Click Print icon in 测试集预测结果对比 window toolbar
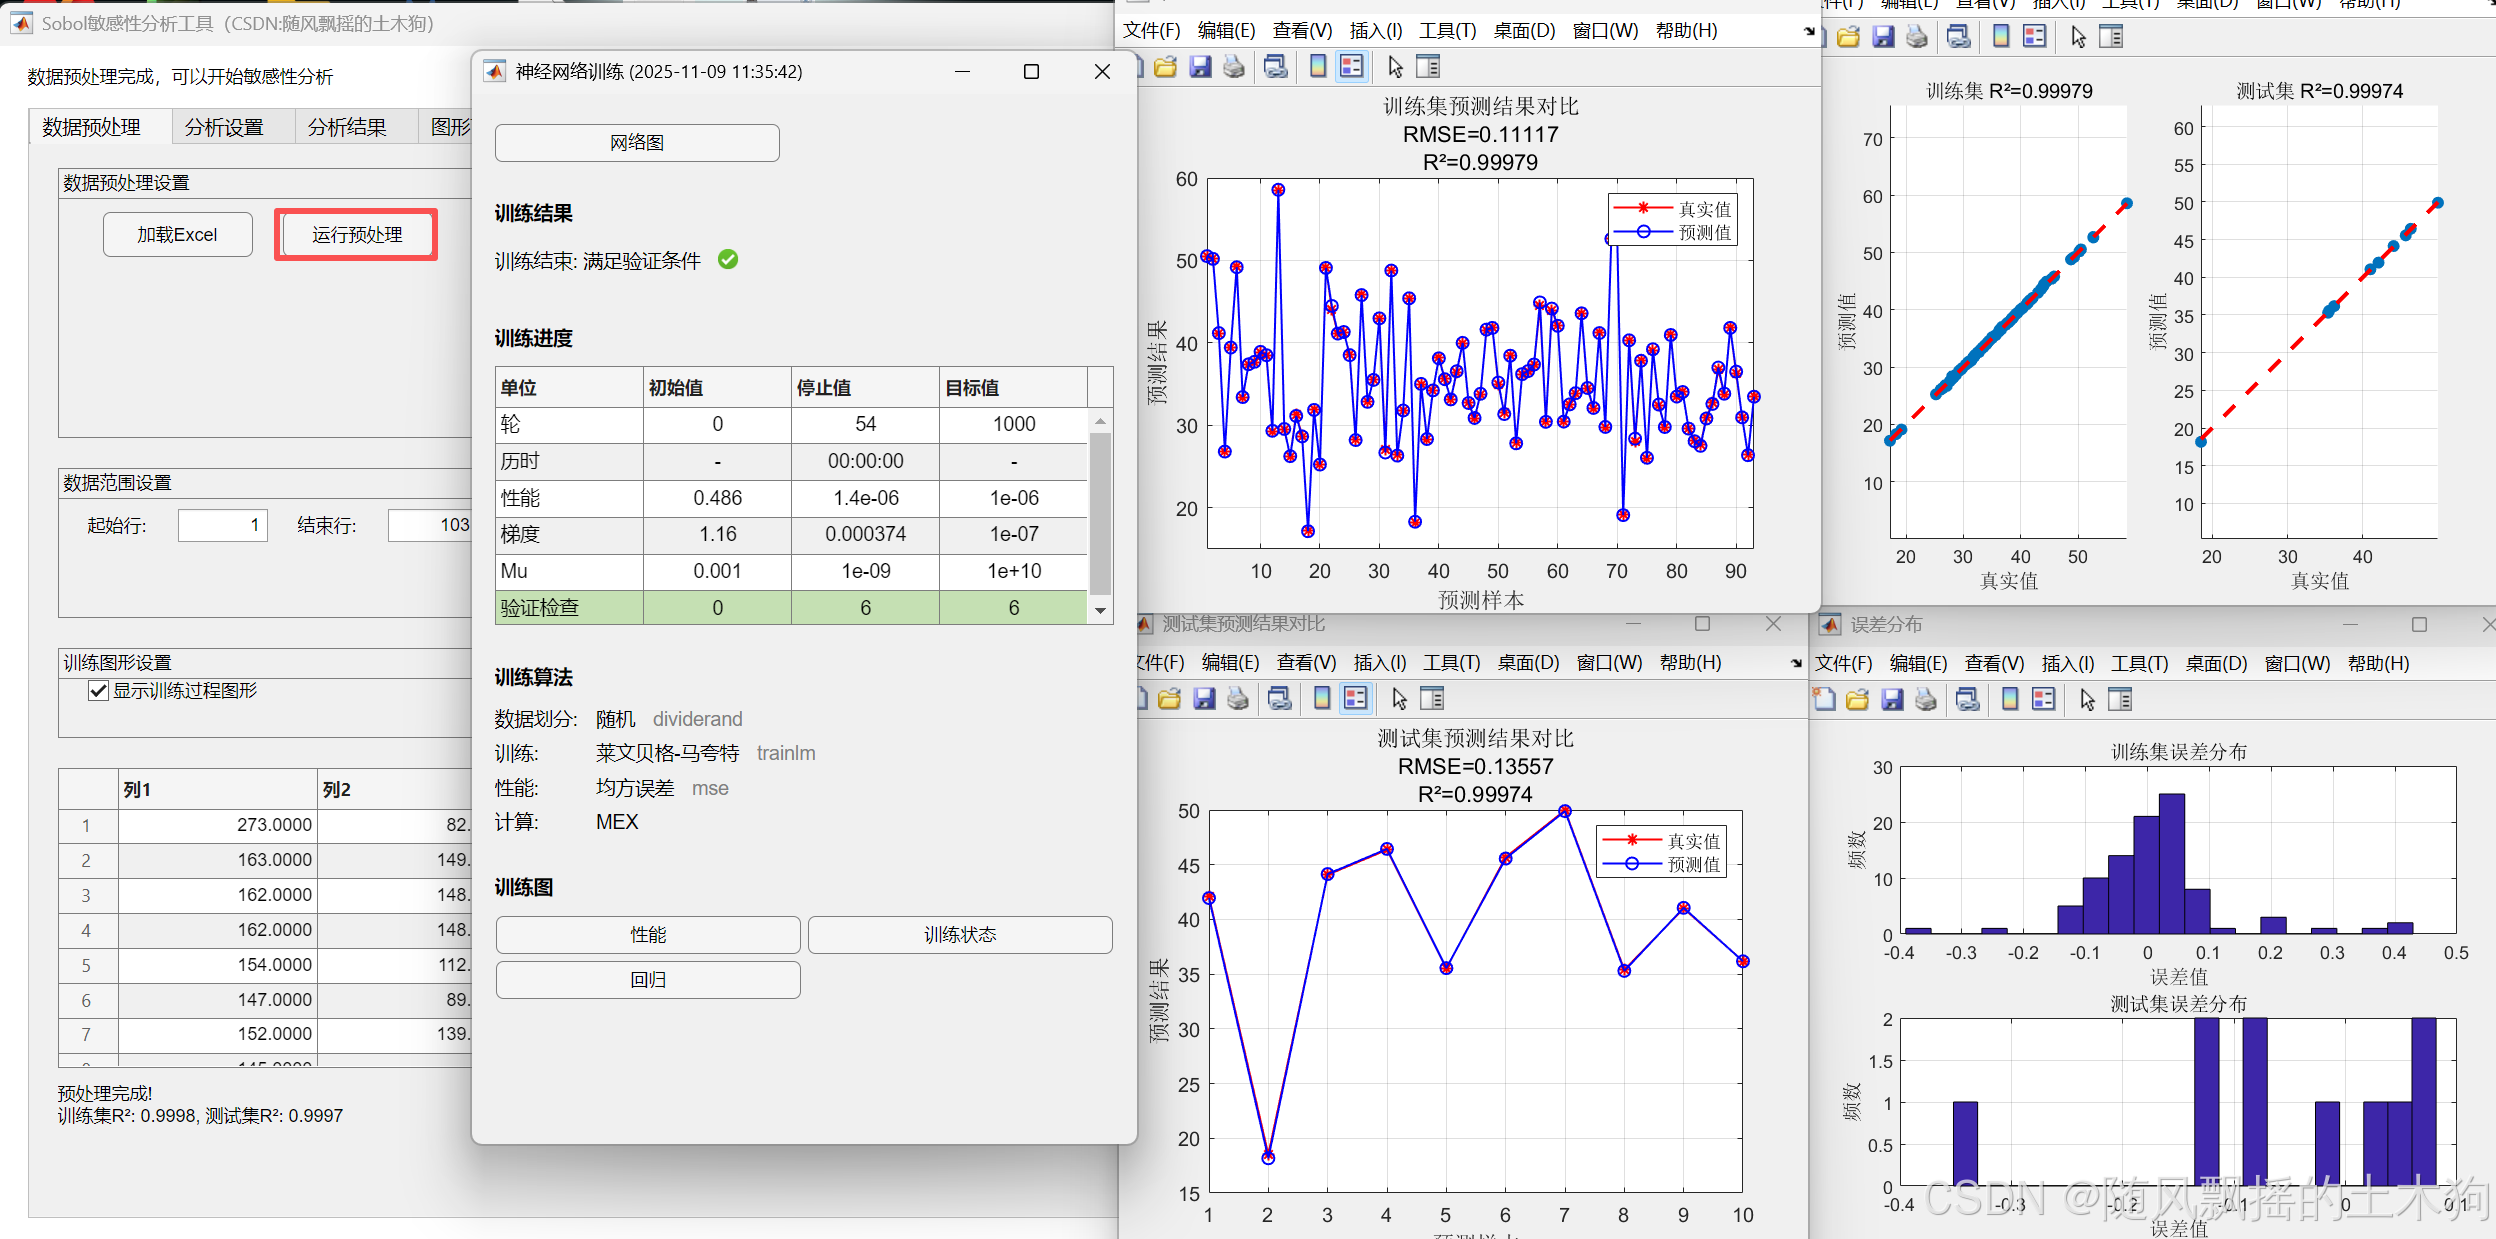Viewport: 2496px width, 1239px height. coord(1238,698)
